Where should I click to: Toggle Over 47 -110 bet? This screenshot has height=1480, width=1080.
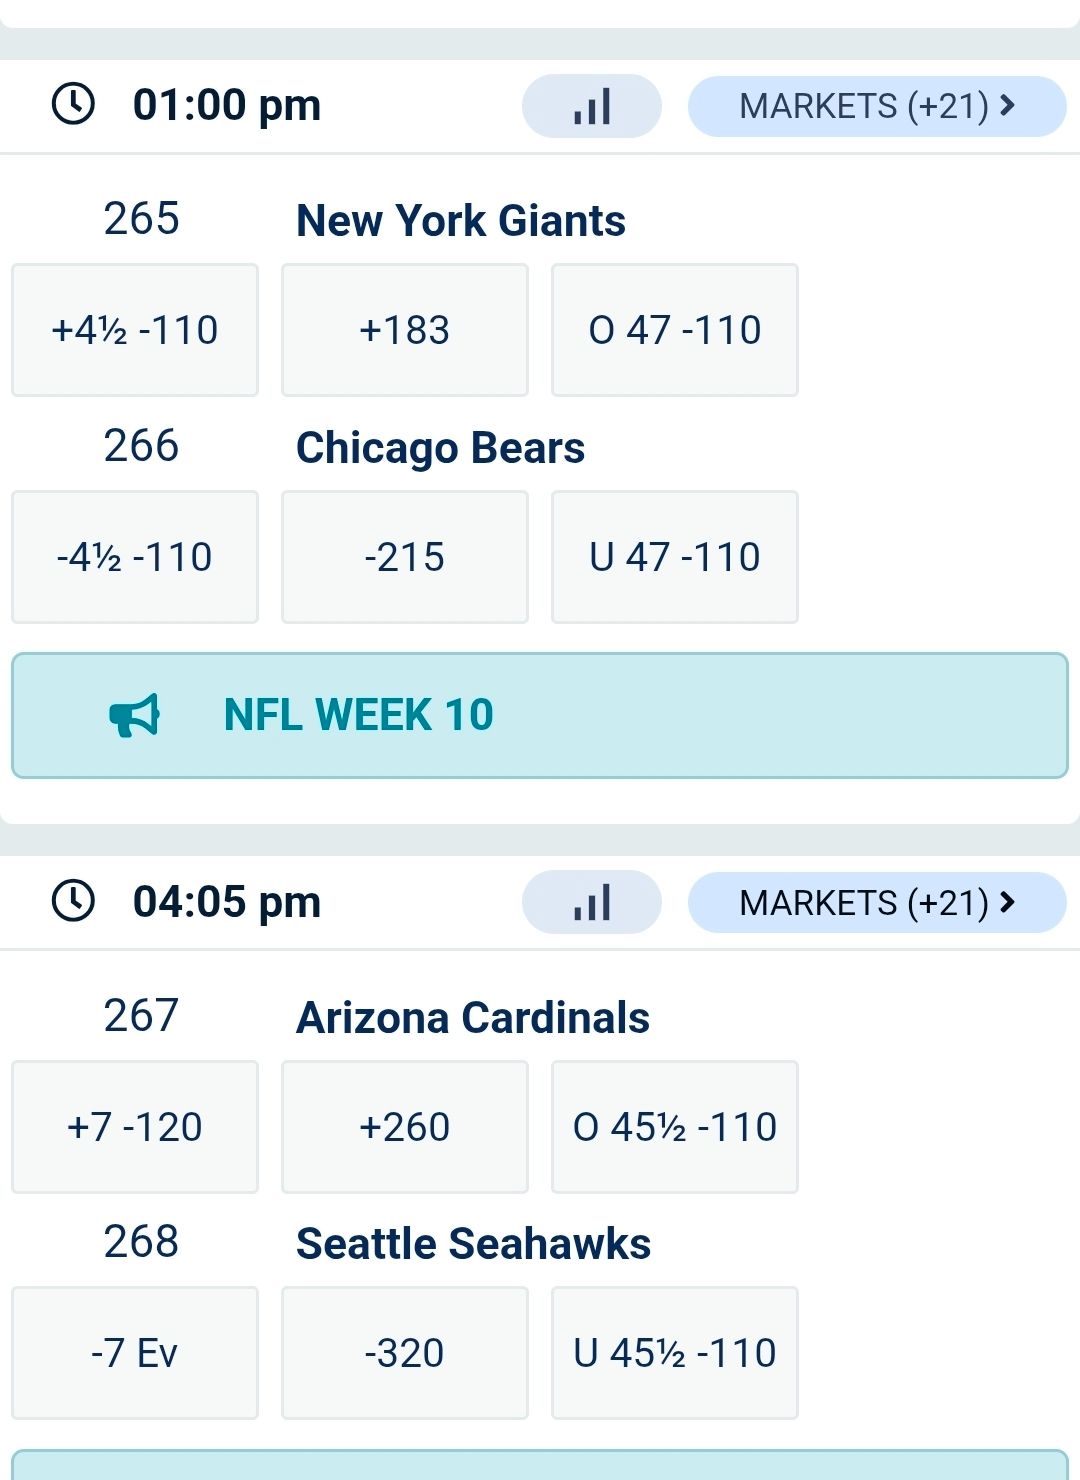674,330
